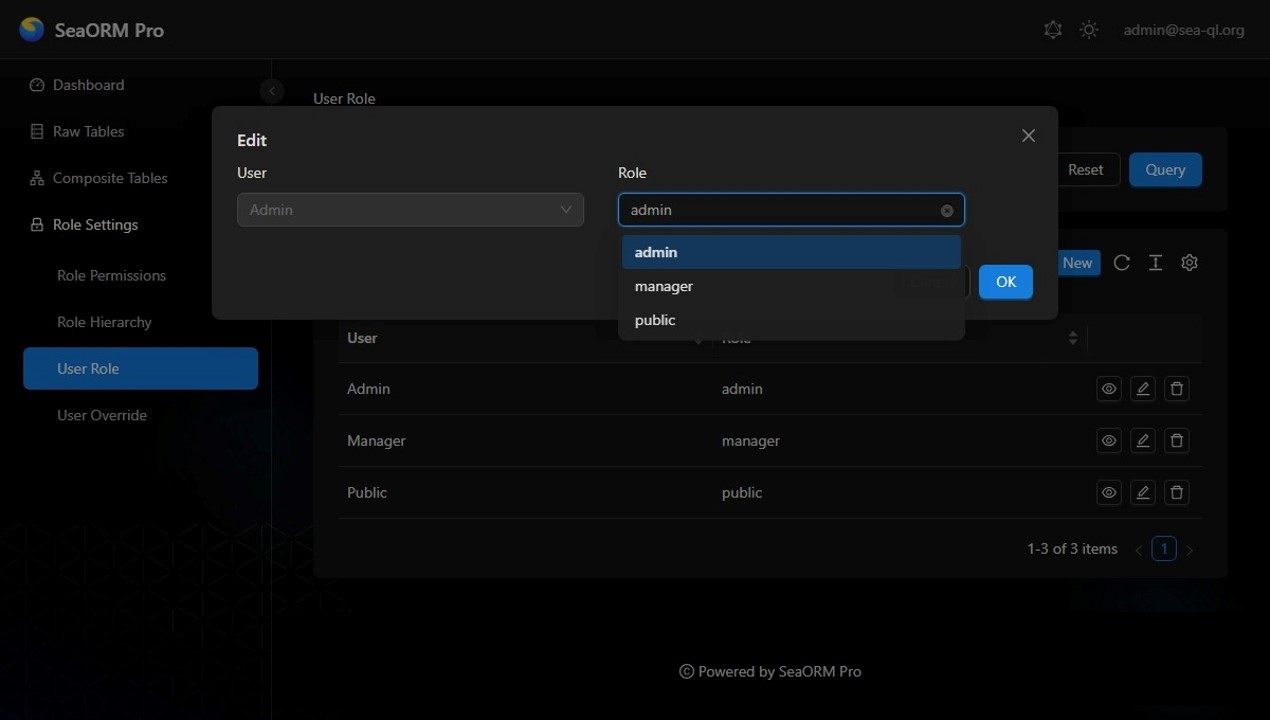
Task: Delete the Public user role row
Action: pyautogui.click(x=1177, y=493)
